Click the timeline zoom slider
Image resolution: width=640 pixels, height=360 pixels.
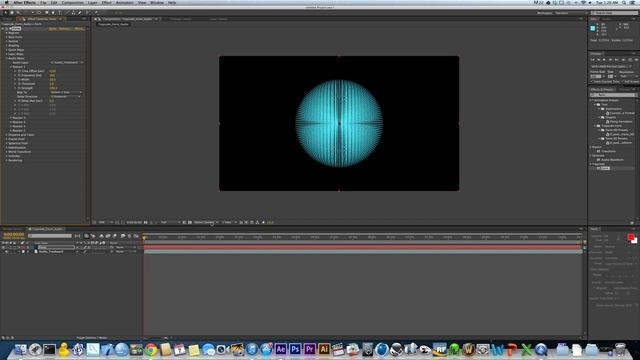(x=155, y=338)
